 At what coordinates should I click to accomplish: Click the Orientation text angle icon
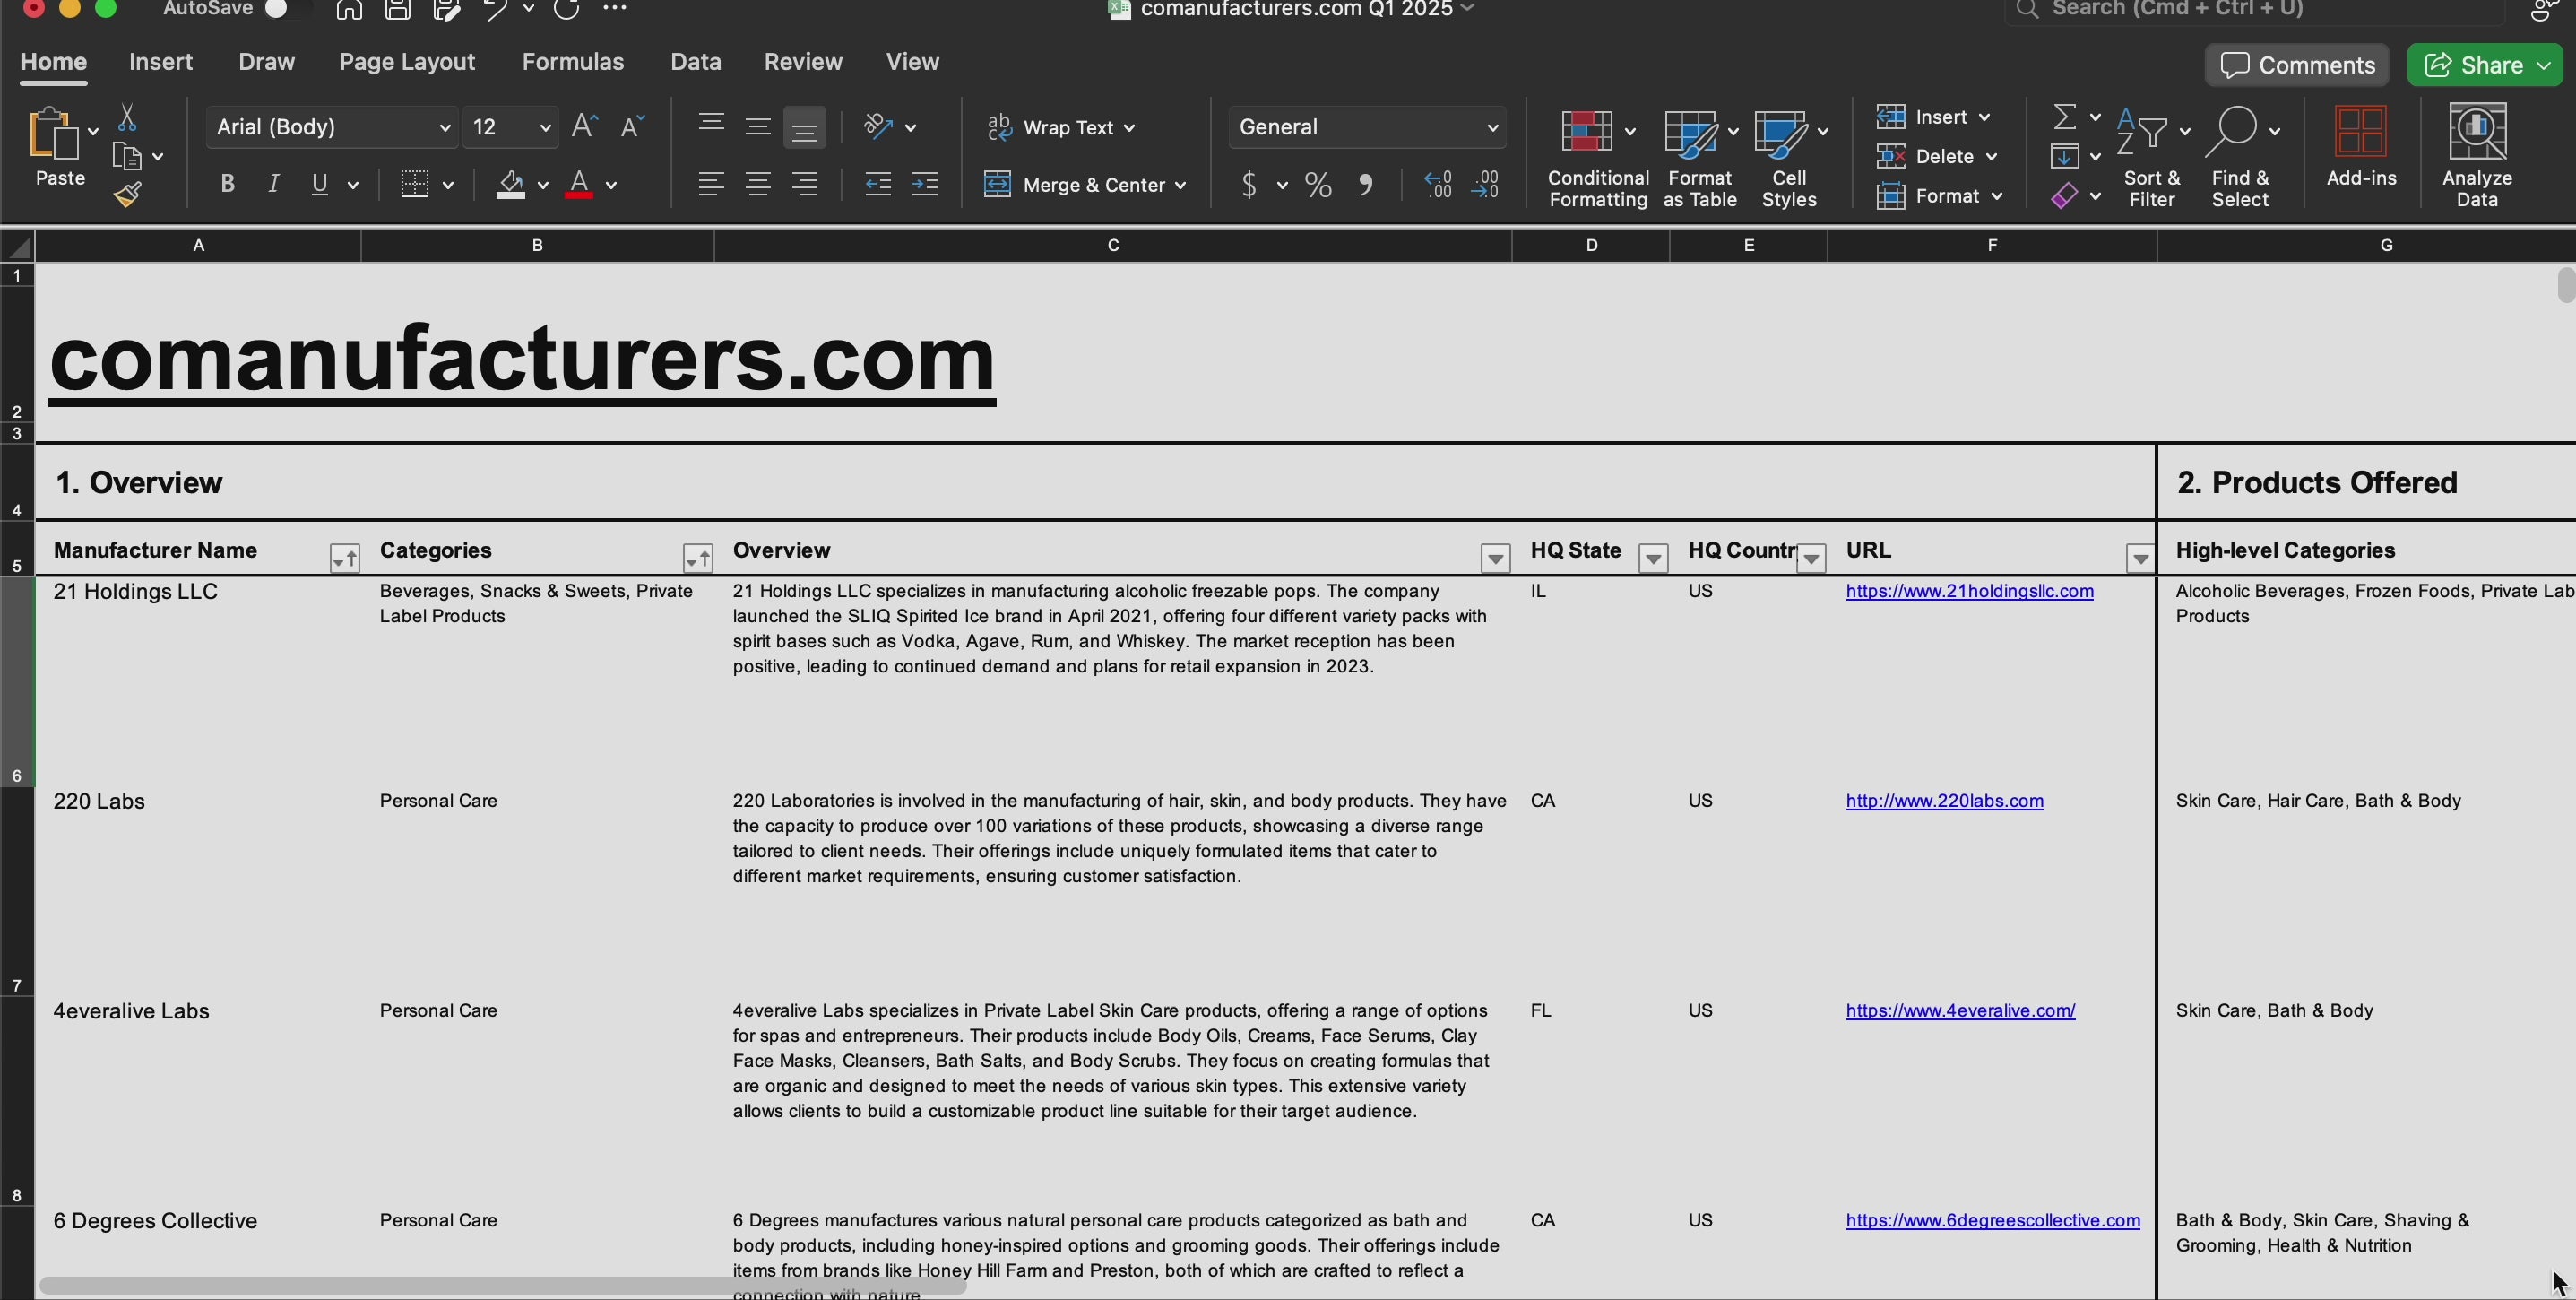point(878,126)
